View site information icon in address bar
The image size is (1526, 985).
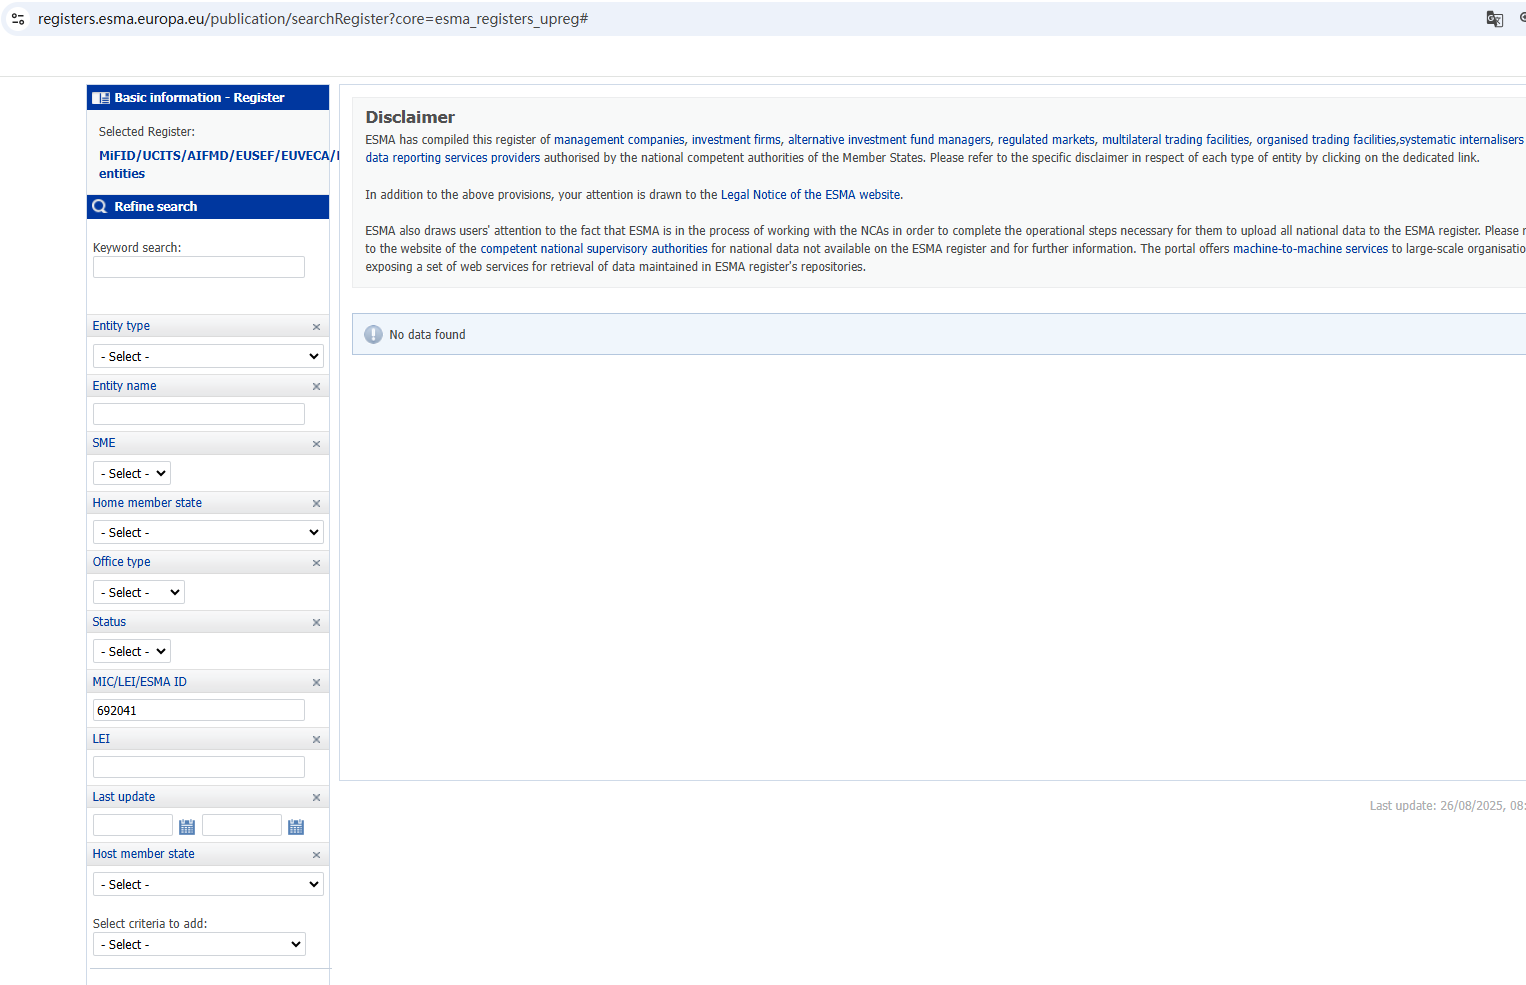coord(18,19)
